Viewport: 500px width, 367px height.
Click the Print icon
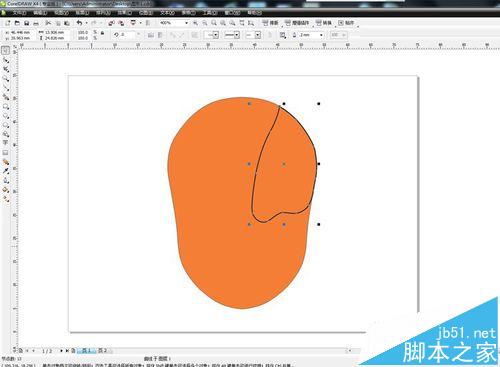tap(36, 23)
